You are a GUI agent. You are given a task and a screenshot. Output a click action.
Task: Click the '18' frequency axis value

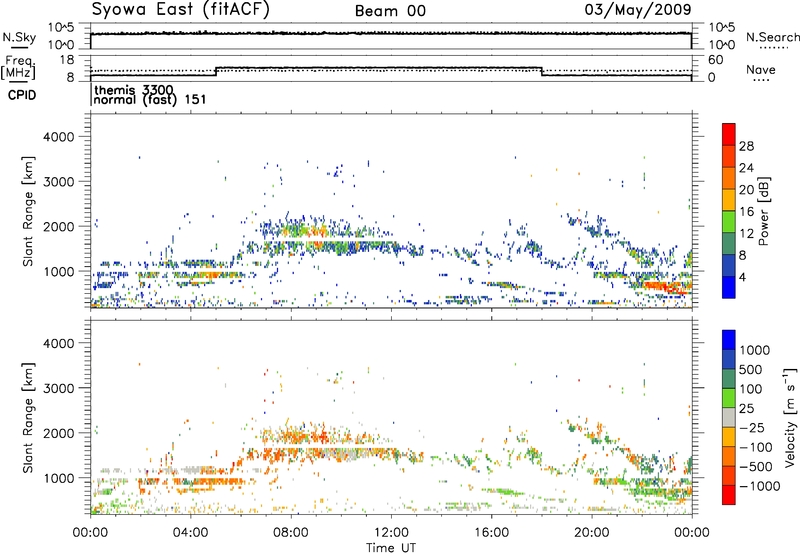(67, 60)
